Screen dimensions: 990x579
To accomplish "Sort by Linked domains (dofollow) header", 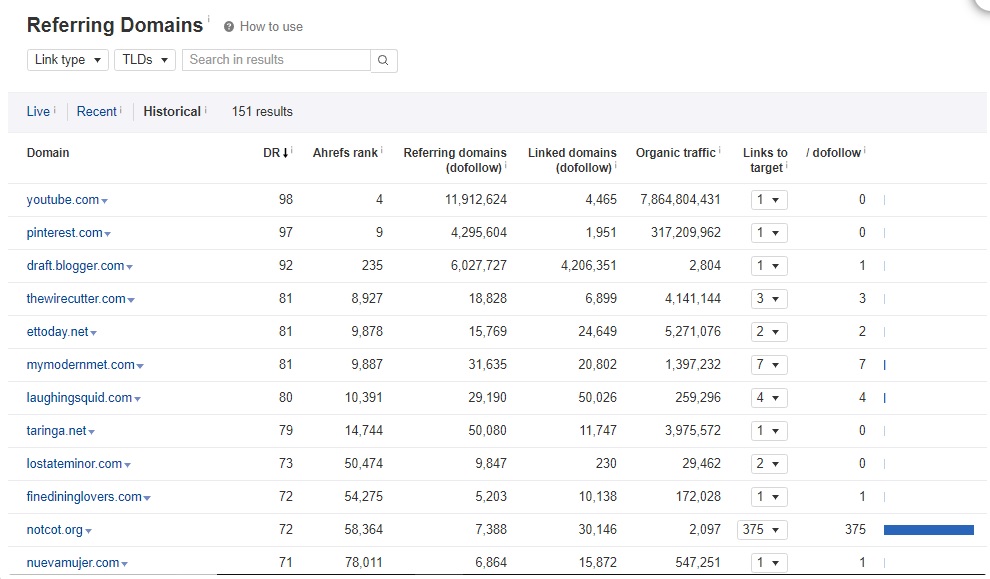I will click(x=572, y=160).
